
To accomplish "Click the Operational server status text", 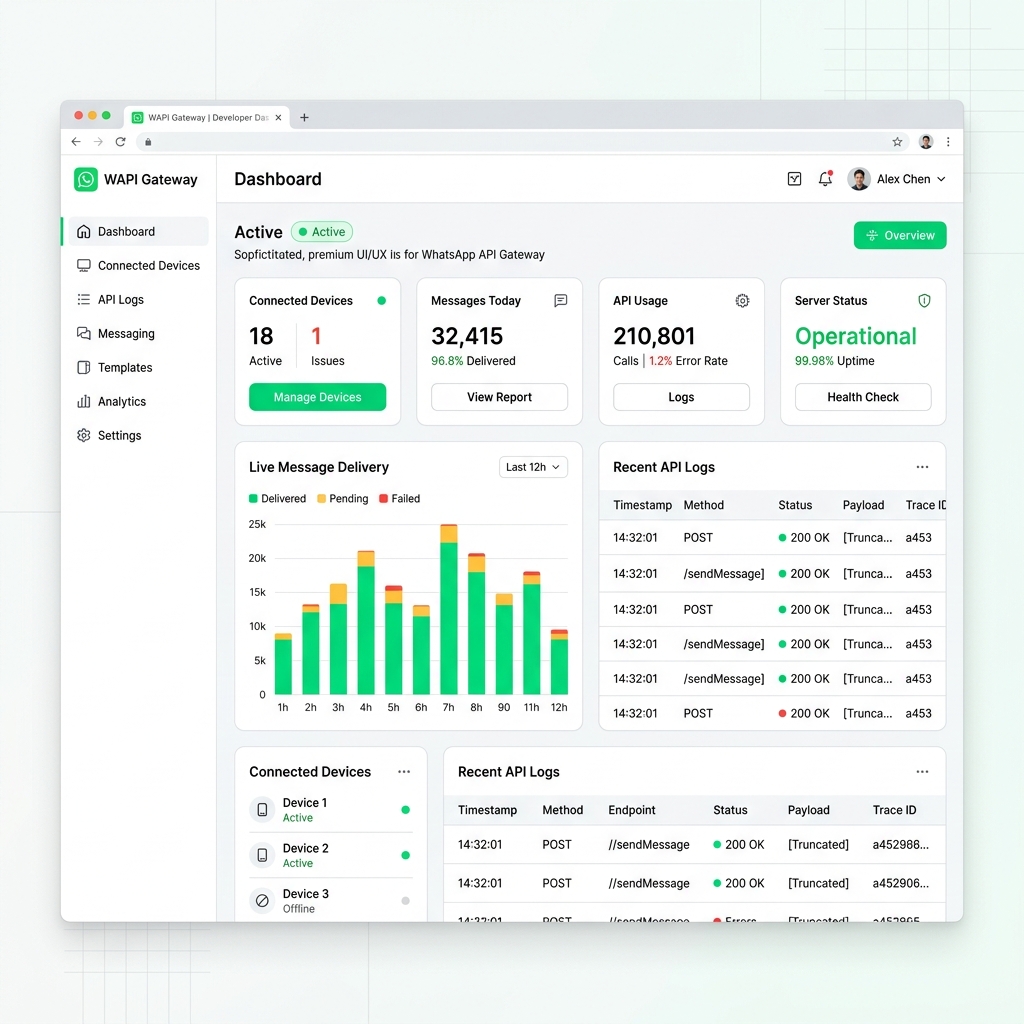I will (x=856, y=336).
